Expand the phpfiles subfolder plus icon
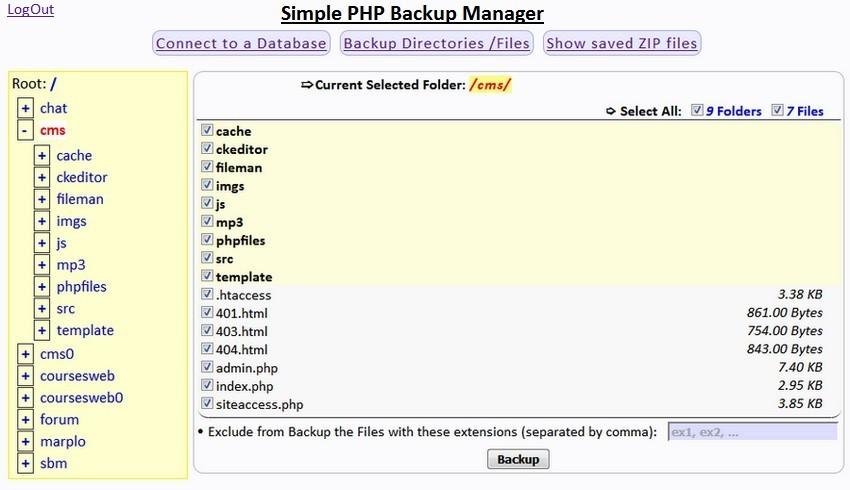This screenshot has width=850, height=490. tap(41, 287)
